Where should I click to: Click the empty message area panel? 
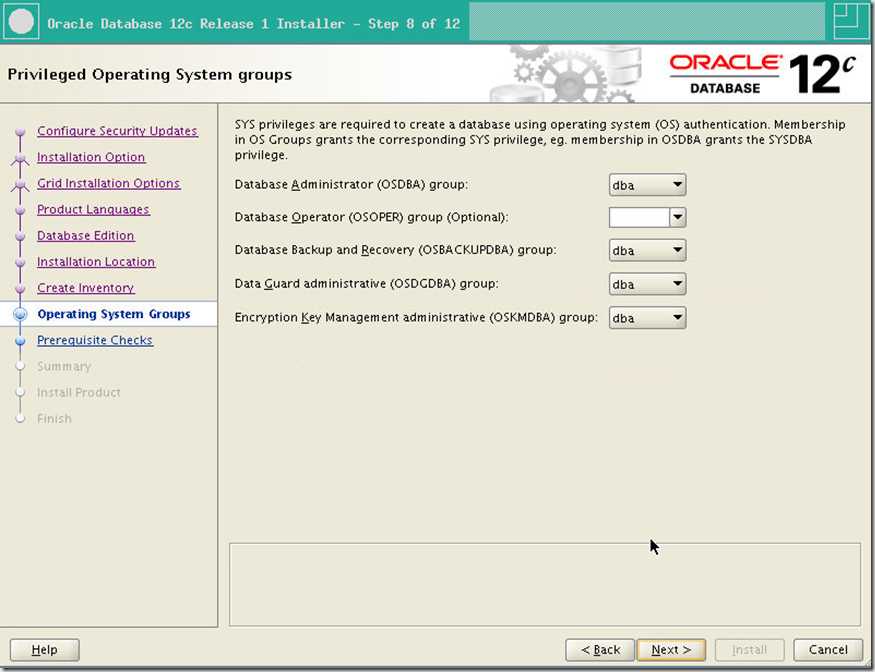tap(545, 584)
